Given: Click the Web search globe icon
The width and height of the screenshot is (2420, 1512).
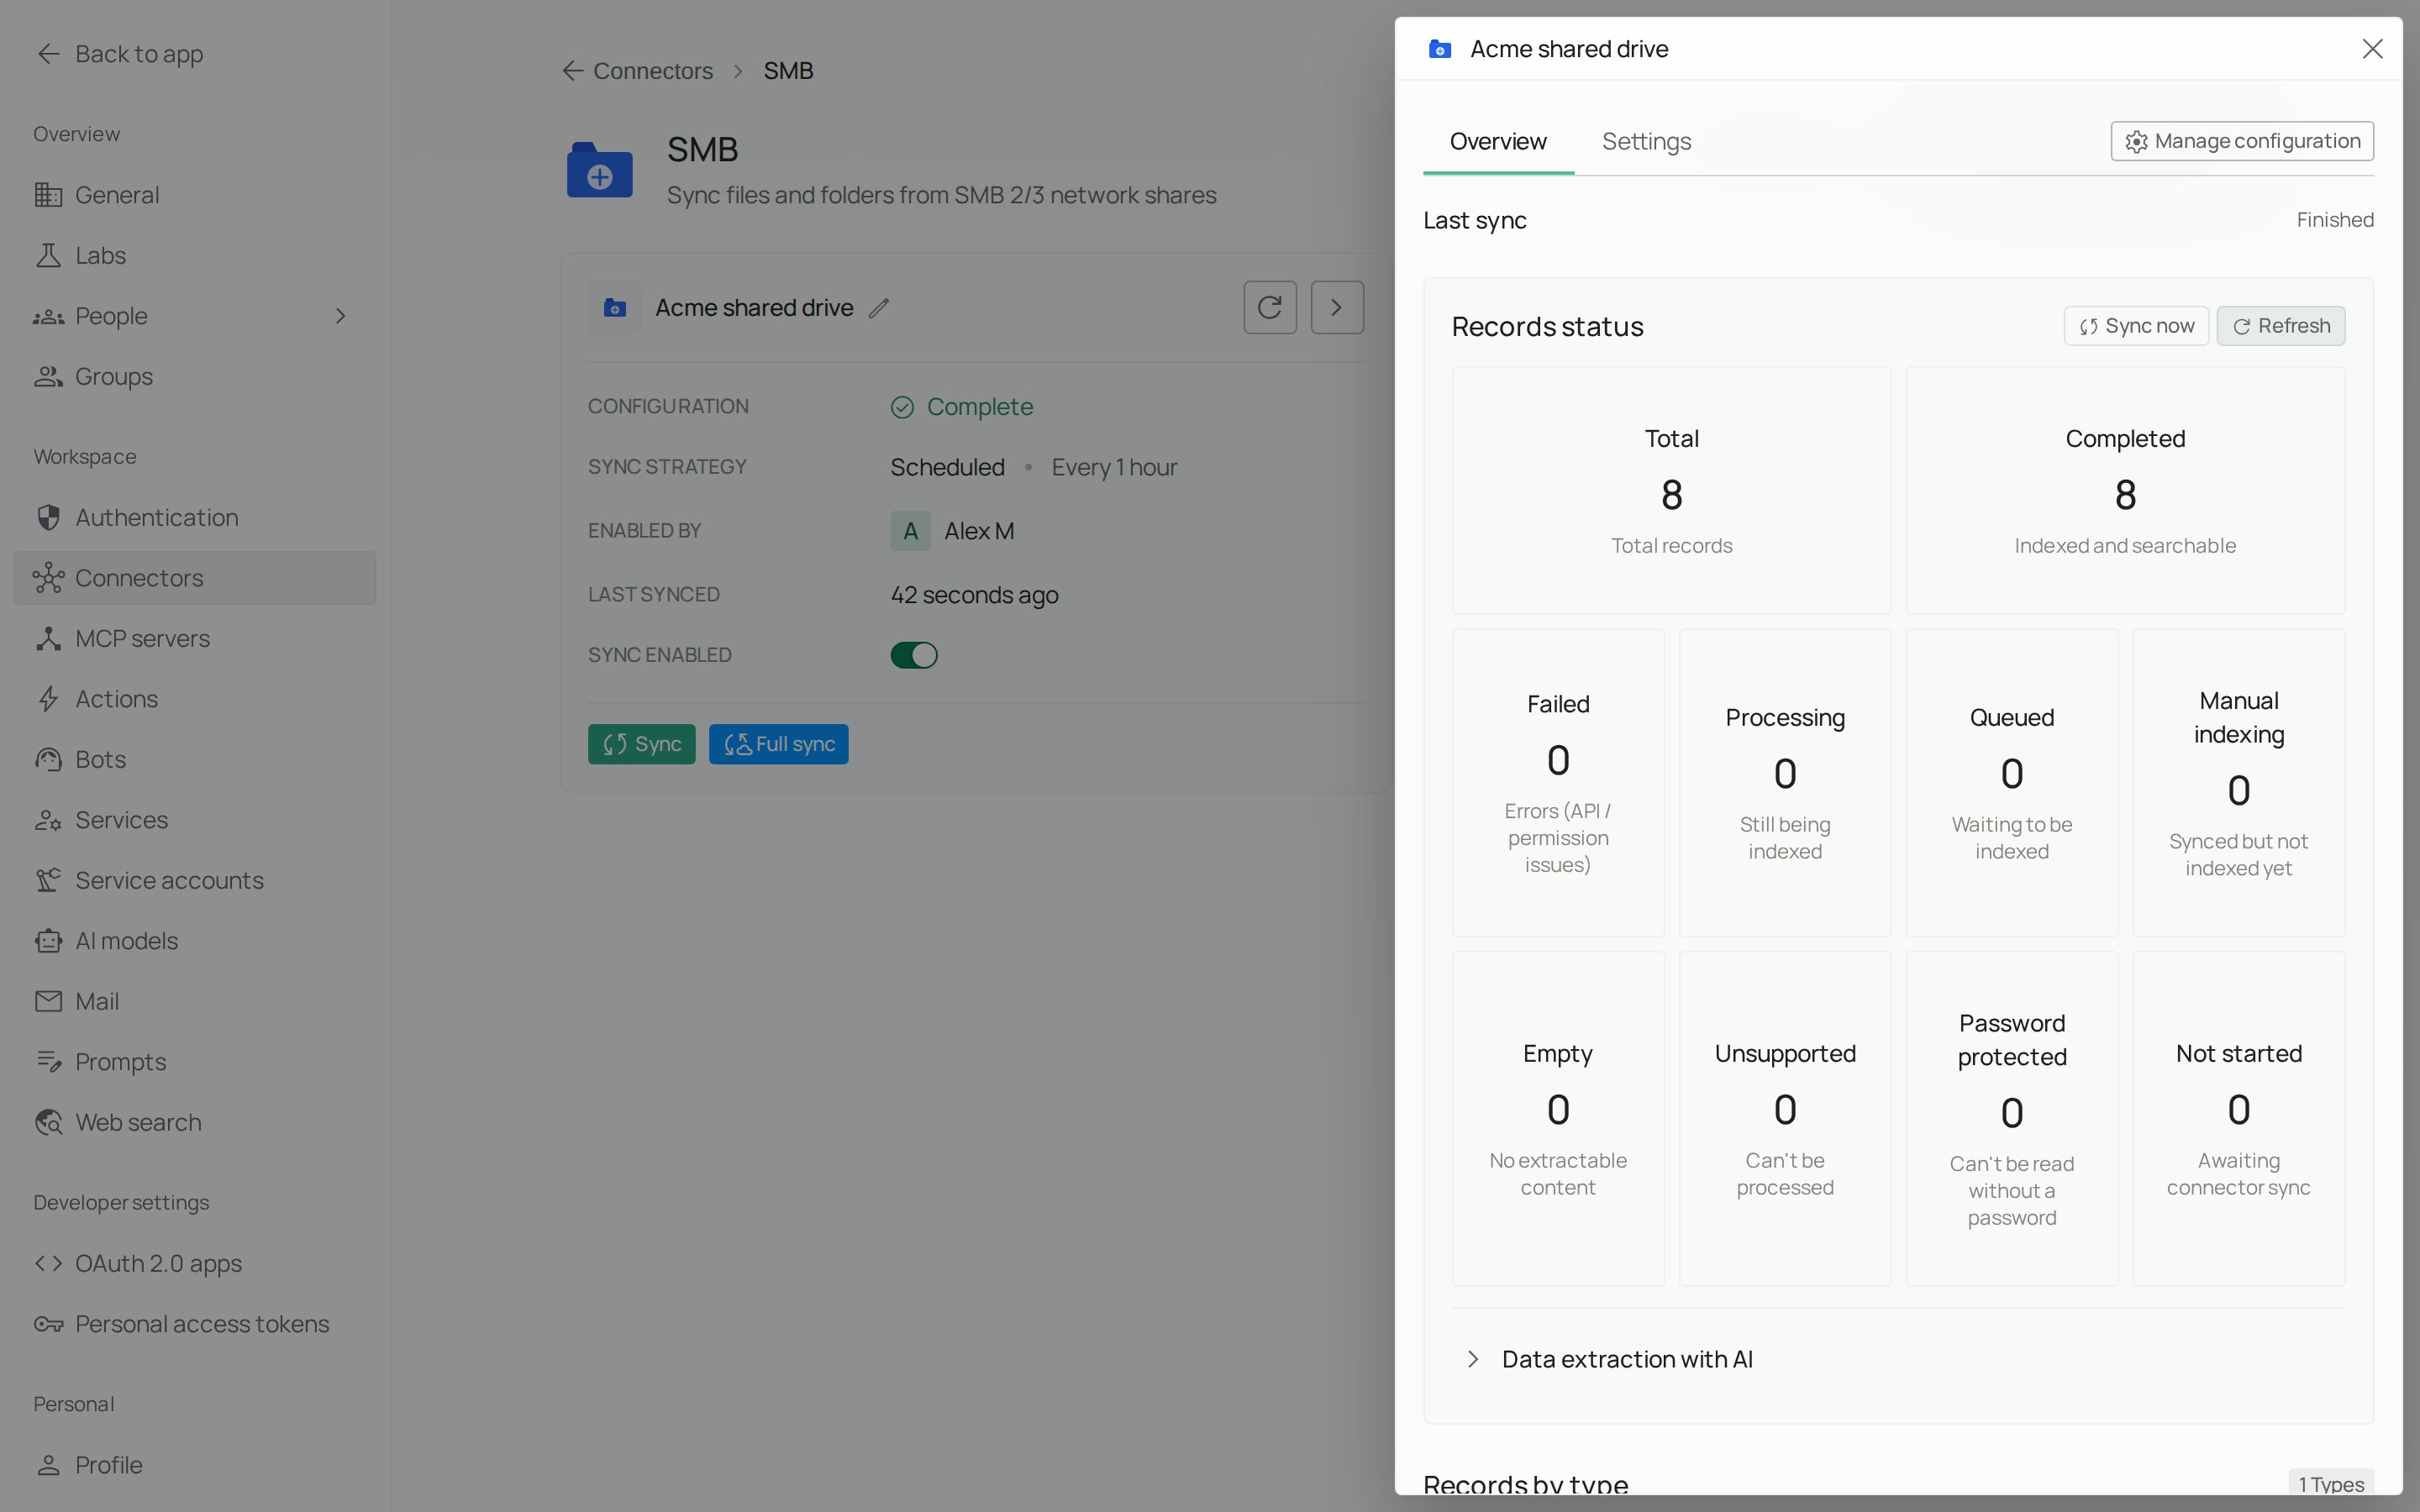Looking at the screenshot, I should coord(48,1122).
